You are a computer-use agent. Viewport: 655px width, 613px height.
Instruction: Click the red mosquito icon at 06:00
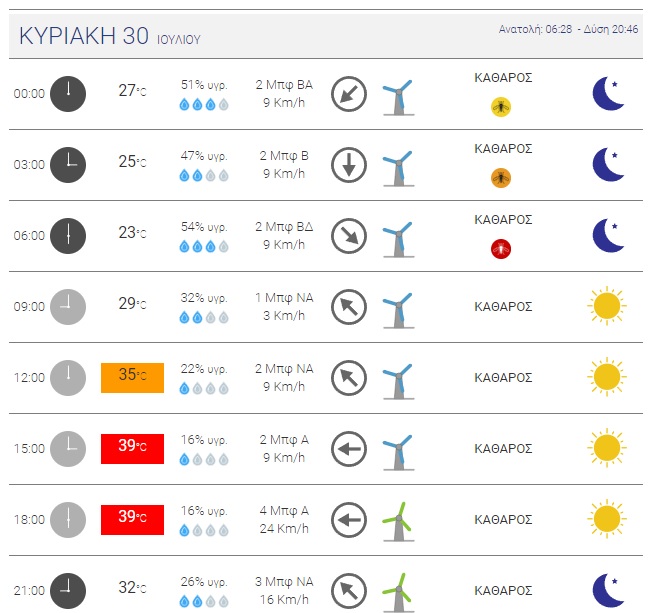[500, 249]
